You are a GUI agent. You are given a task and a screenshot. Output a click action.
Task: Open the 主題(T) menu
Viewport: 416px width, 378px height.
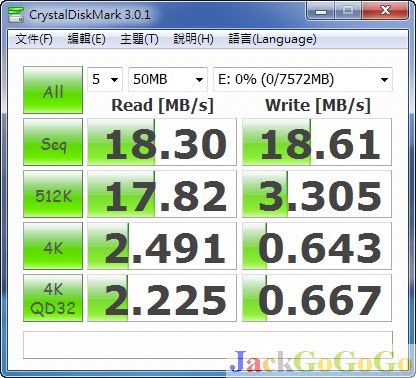139,39
